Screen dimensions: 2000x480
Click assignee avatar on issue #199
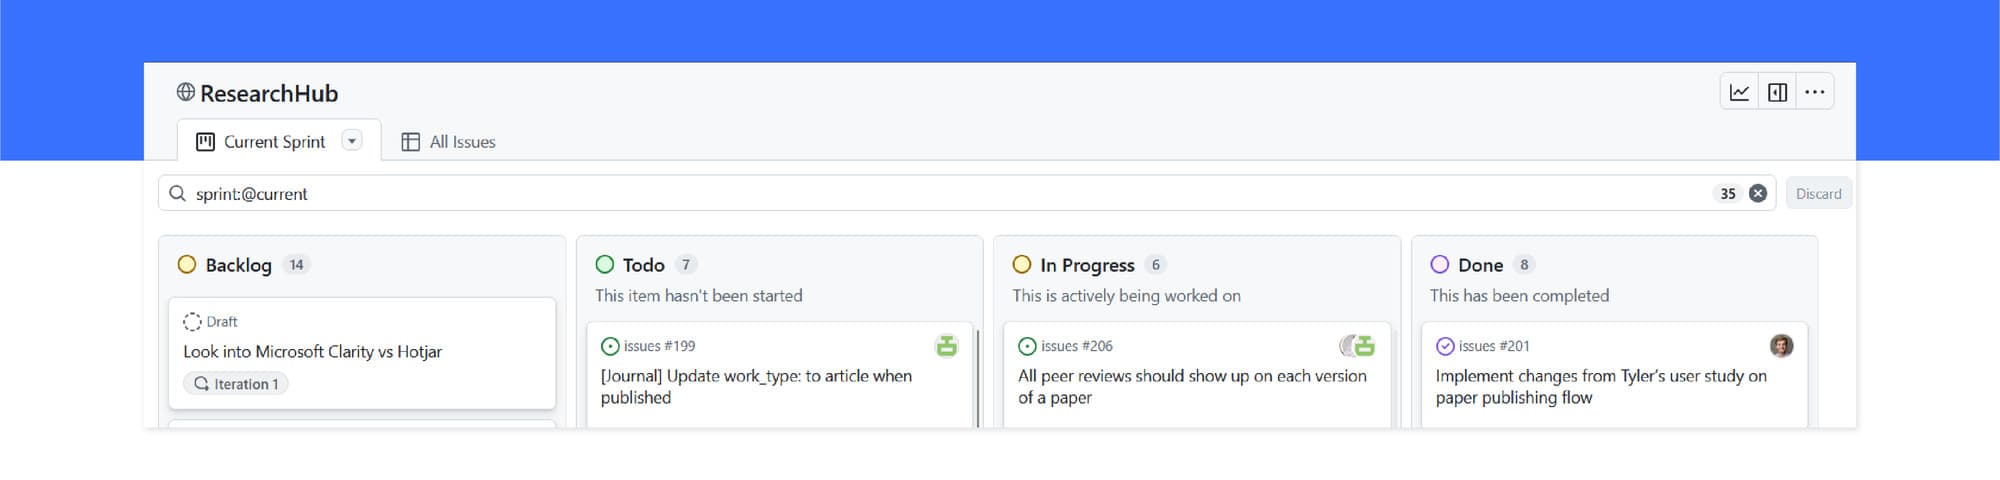[x=946, y=346]
